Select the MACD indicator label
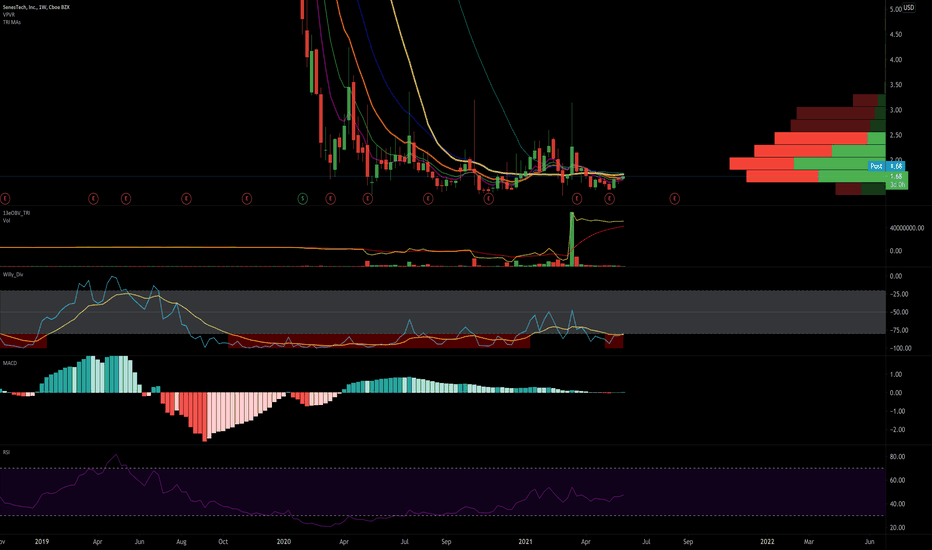The height and width of the screenshot is (550, 932). click(x=10, y=363)
